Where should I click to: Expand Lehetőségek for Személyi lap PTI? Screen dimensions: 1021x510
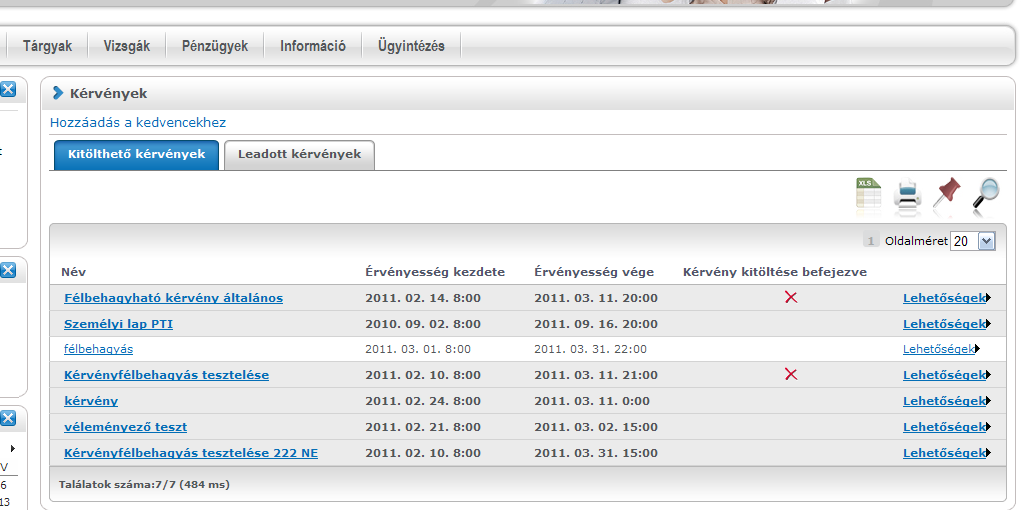tap(946, 324)
